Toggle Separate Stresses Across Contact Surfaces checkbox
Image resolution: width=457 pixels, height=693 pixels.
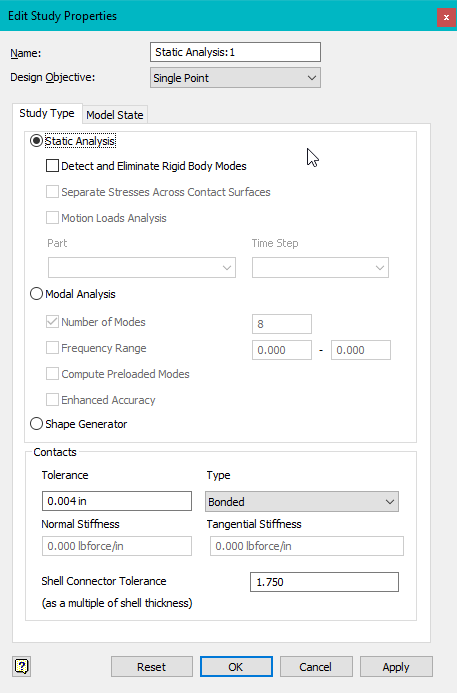(x=52, y=192)
